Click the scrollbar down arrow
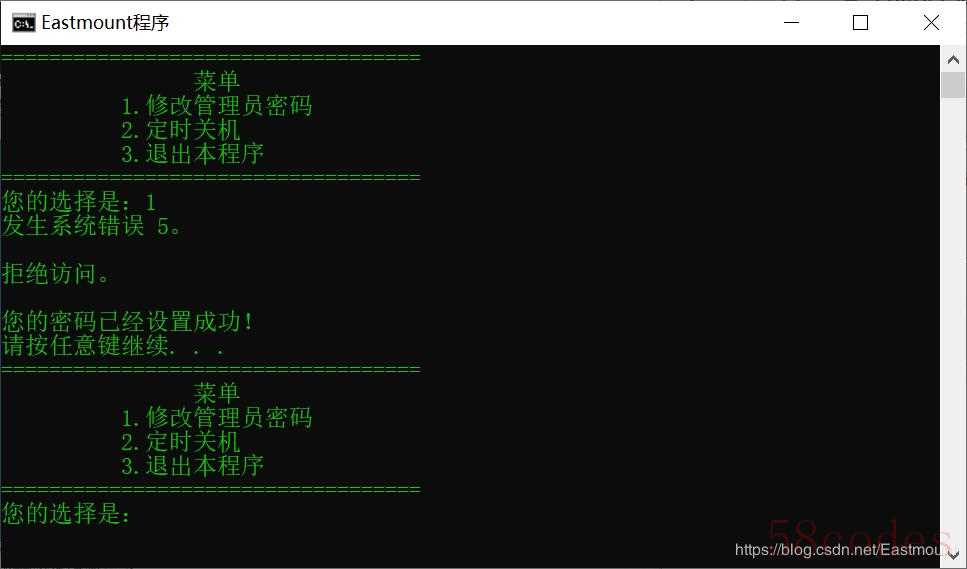This screenshot has height=569, width=967. tap(953, 555)
